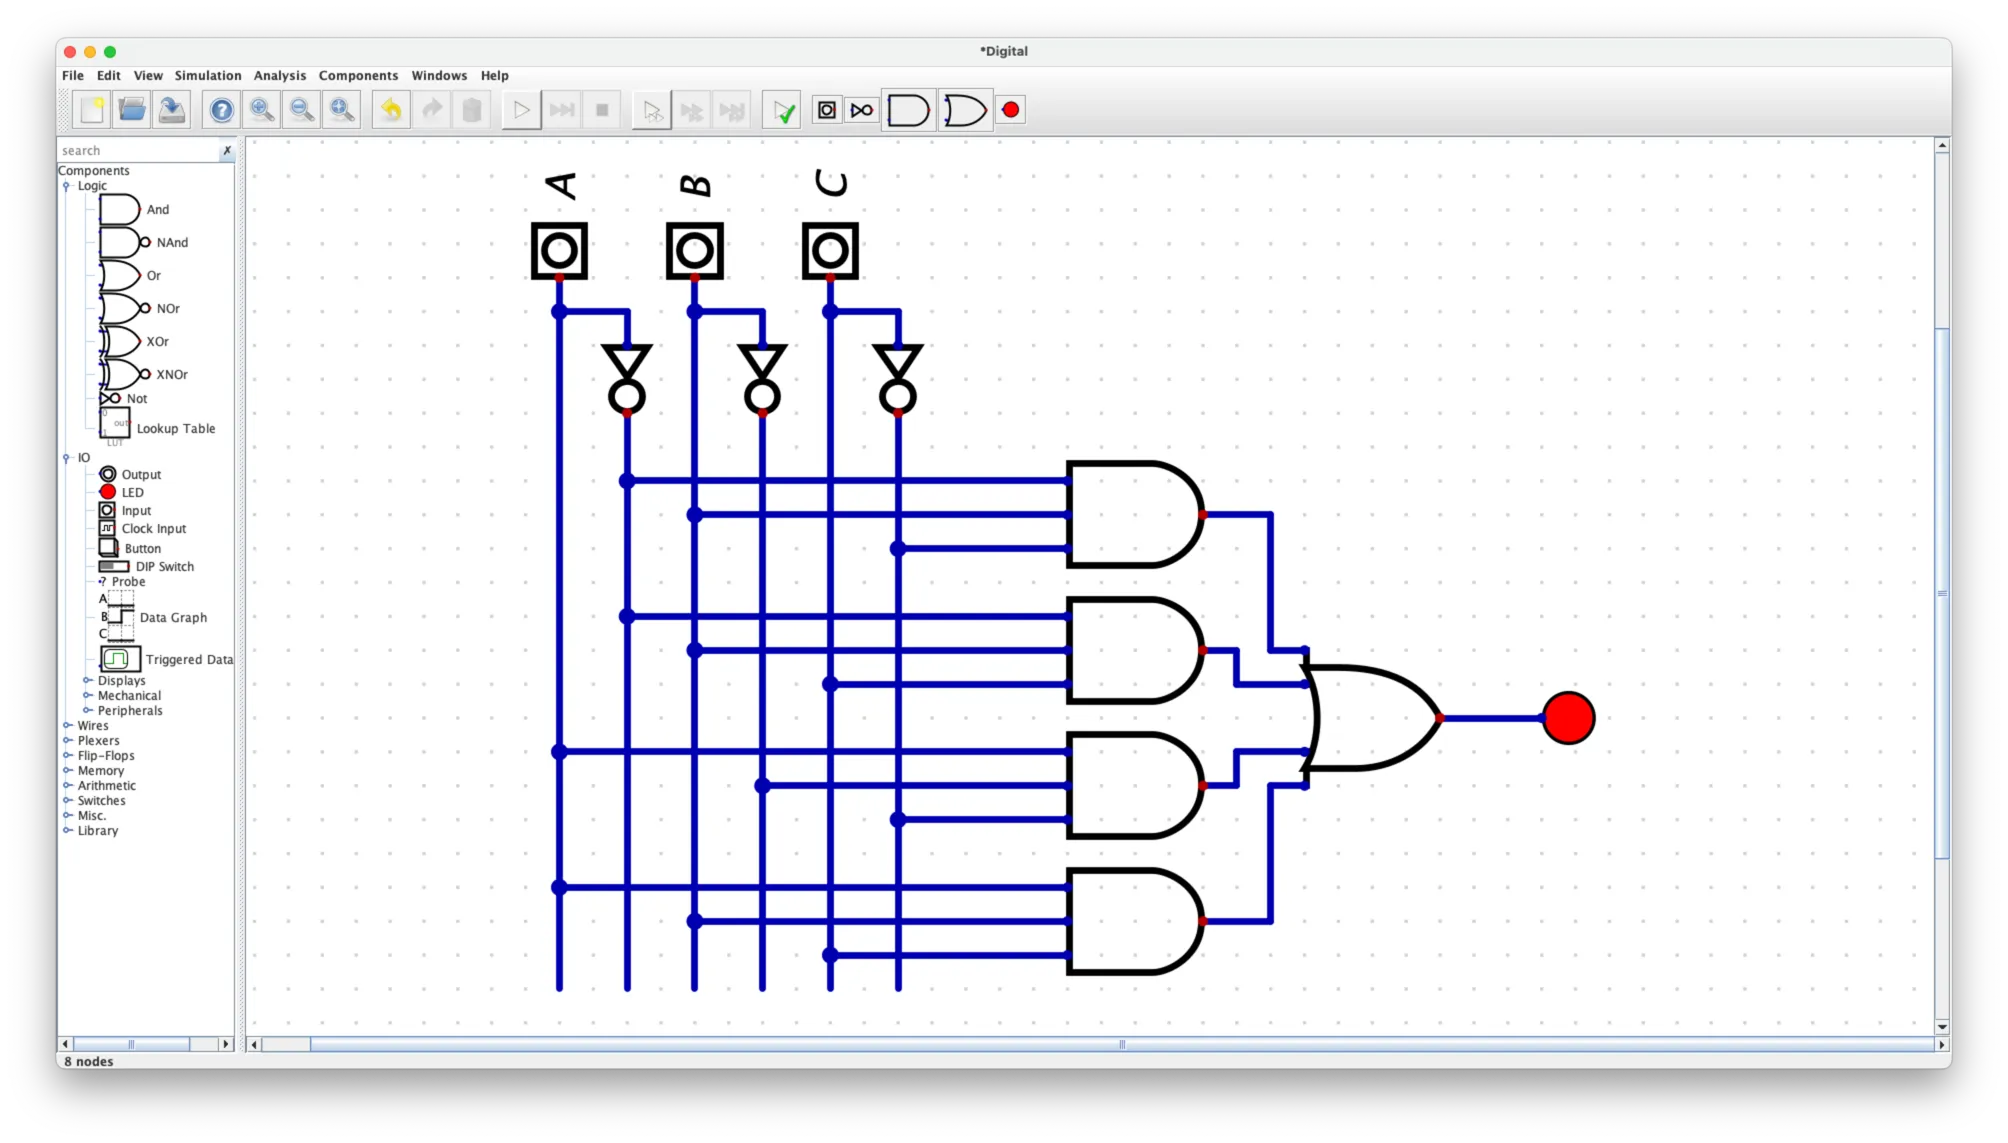Open the Components menu
Screen dimensions: 2008x1143
358,76
